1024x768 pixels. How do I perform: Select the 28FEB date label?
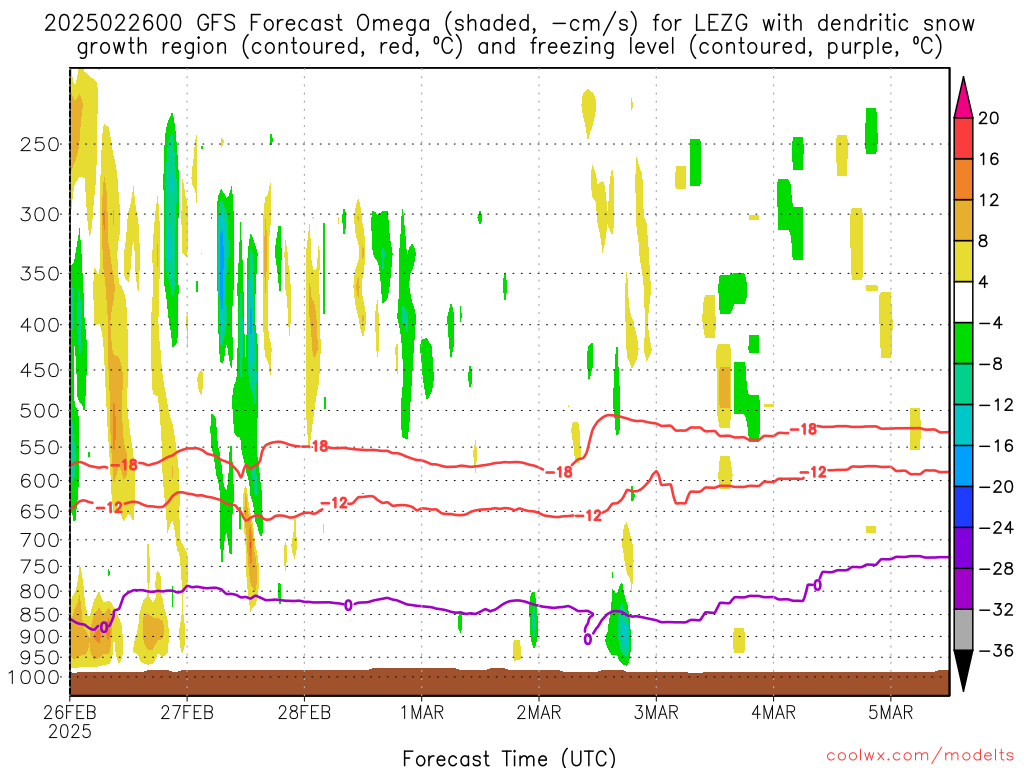click(304, 712)
